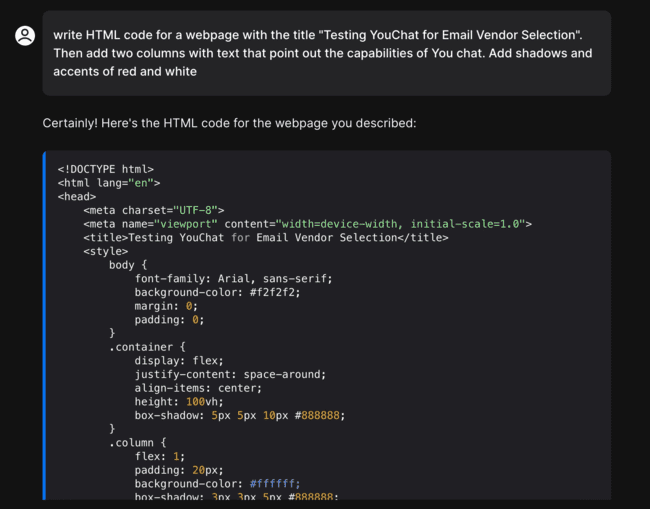
Task: Click the user avatar icon
Action: coord(25,36)
